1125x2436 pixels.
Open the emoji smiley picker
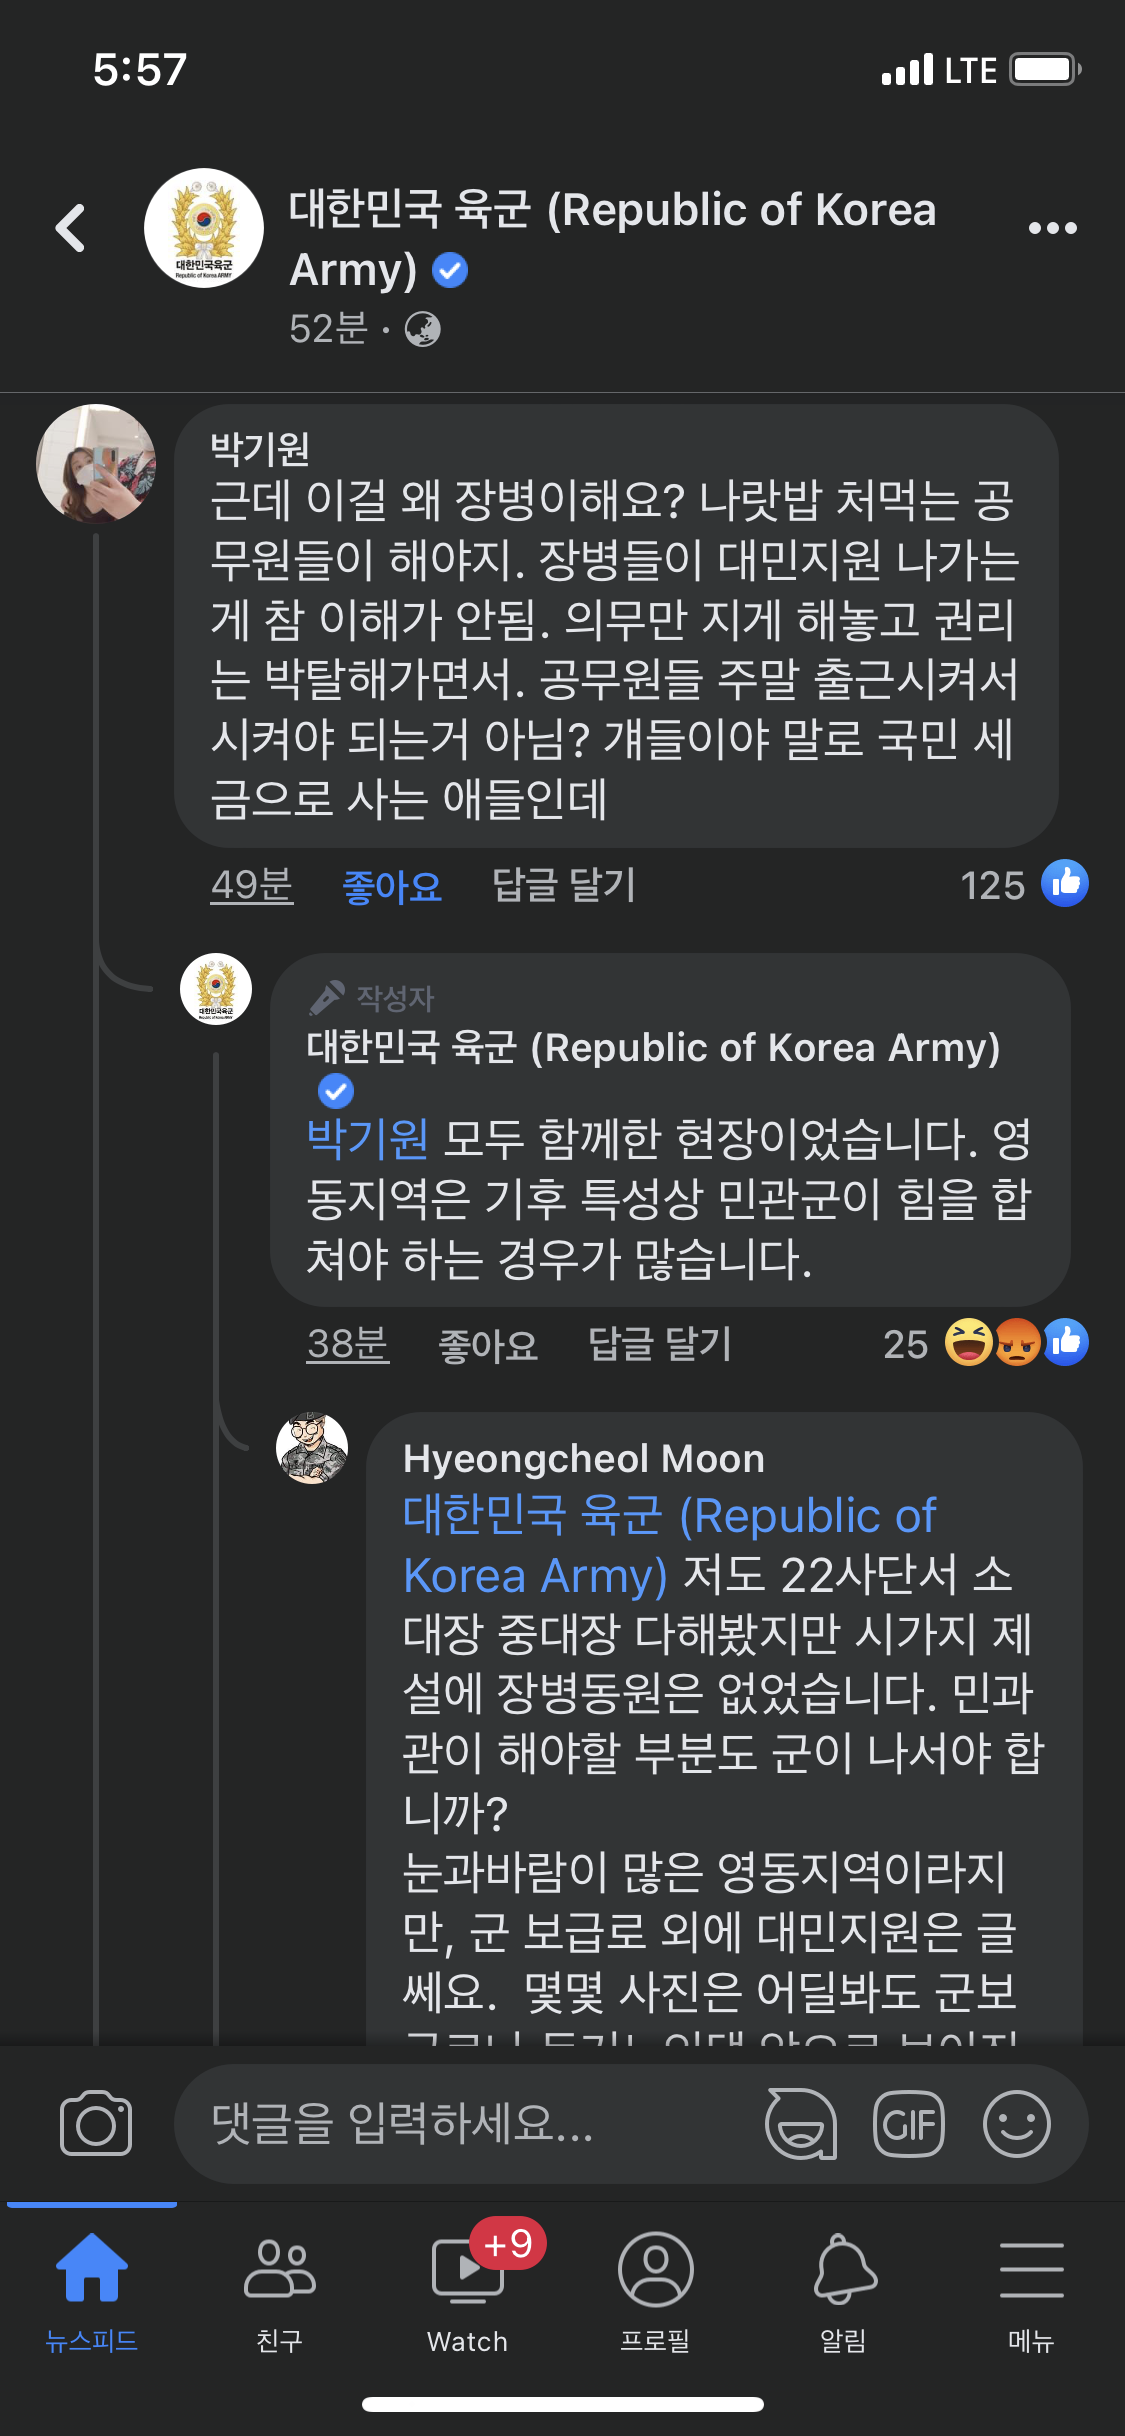pyautogui.click(x=1016, y=2123)
